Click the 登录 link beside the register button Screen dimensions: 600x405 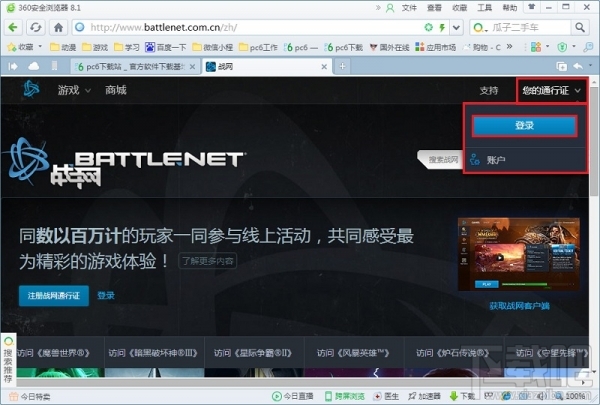(x=106, y=296)
